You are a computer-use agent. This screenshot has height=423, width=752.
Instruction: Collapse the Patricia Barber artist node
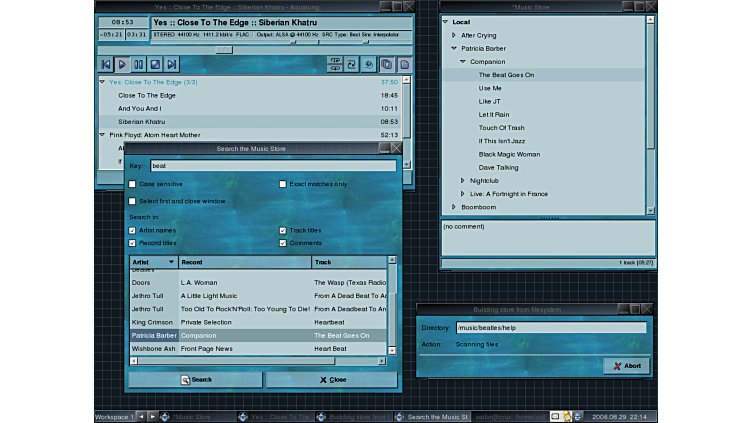(x=454, y=48)
